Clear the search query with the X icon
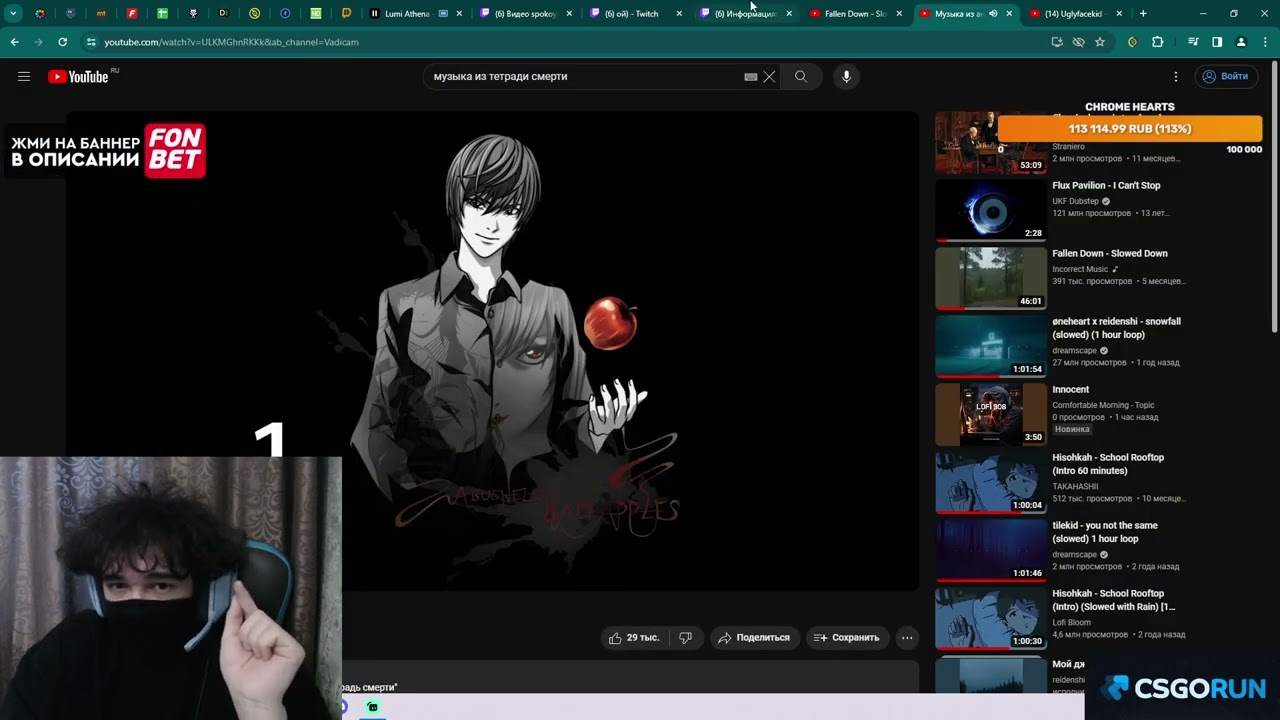 point(769,77)
